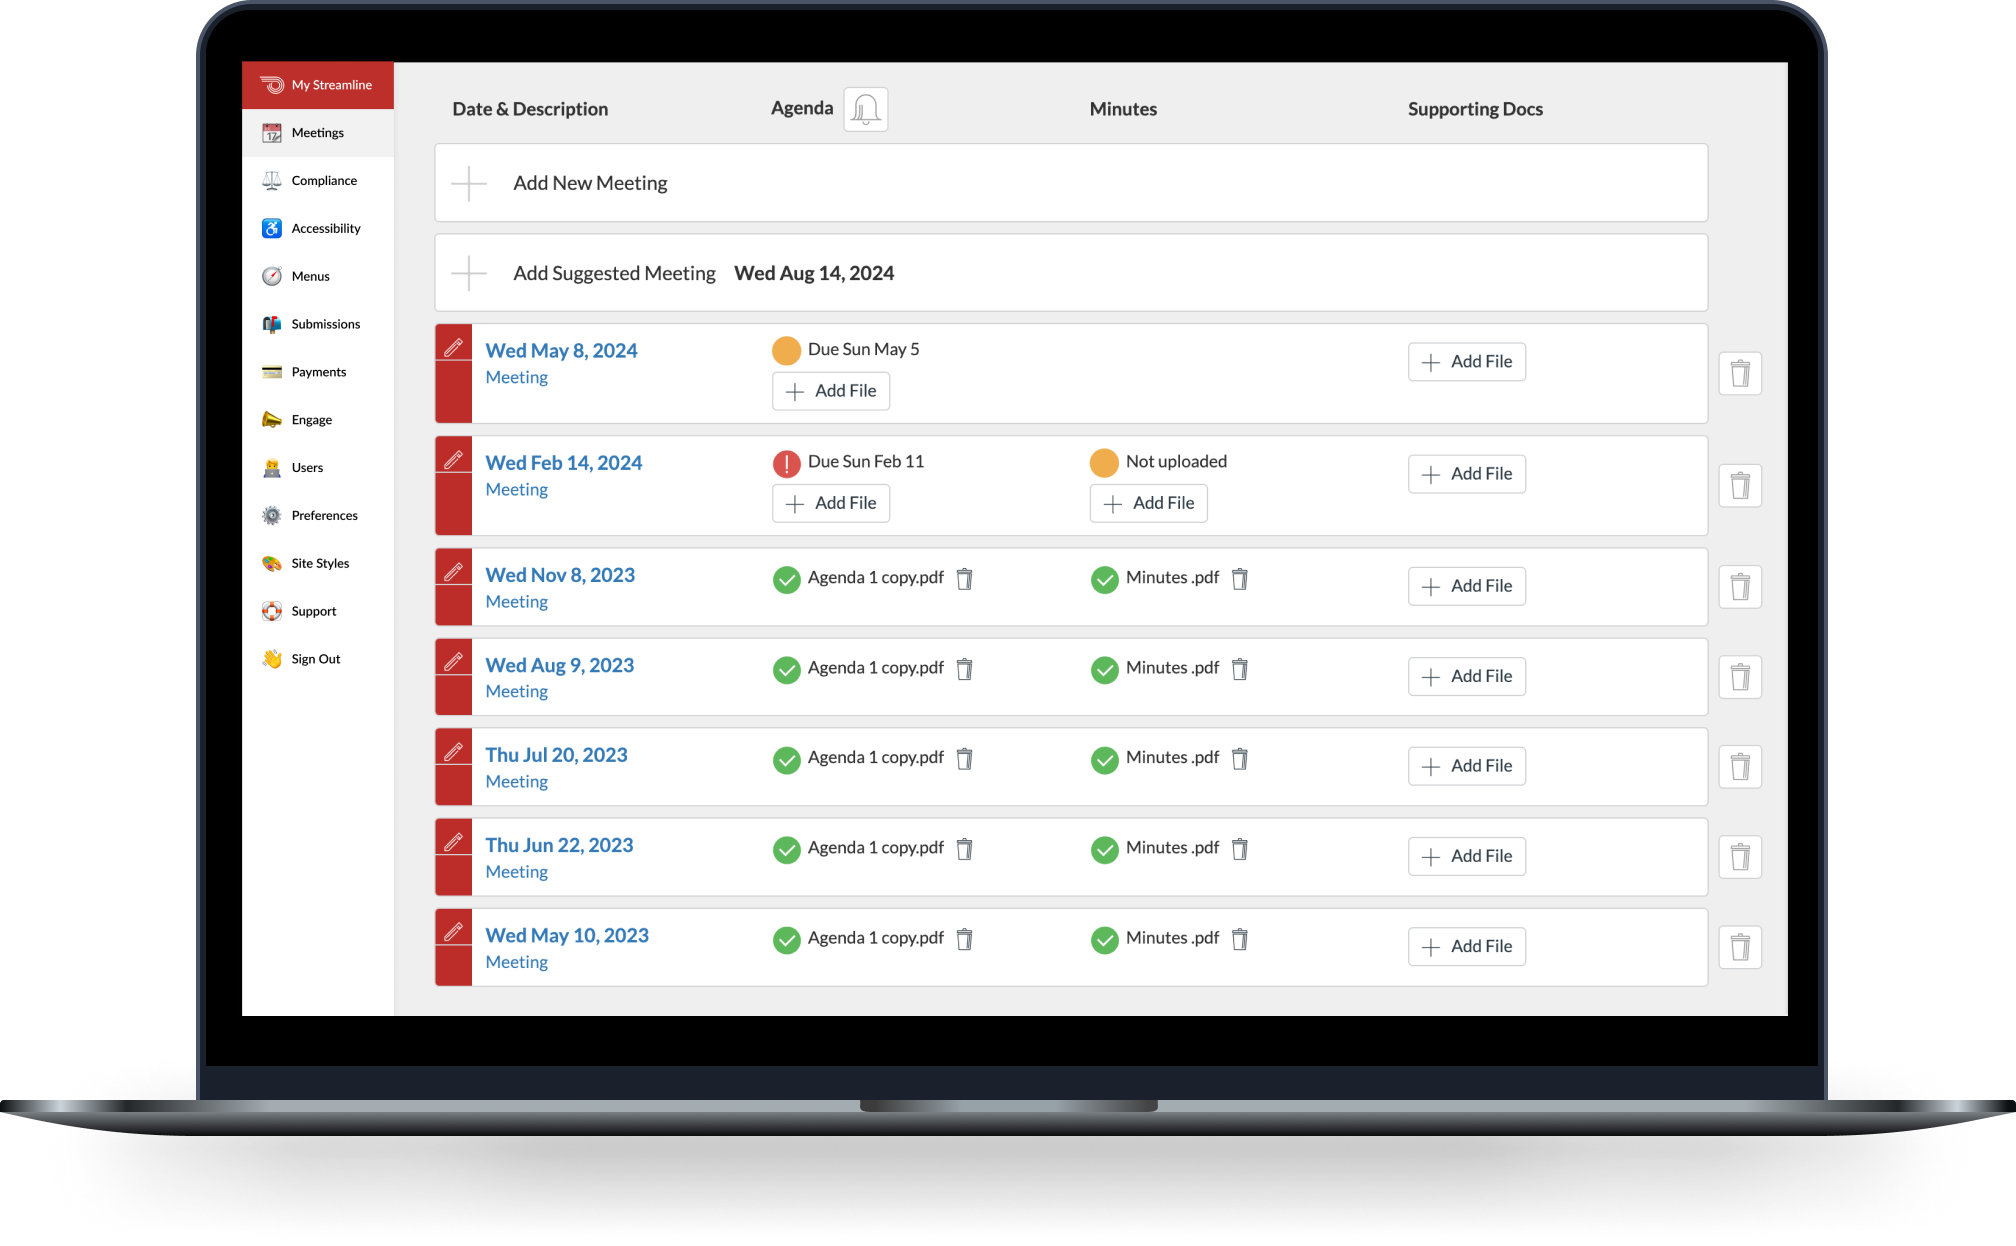Remove minutes file from Jun 22, 2023 meeting
This screenshot has height=1246, width=2016.
pos(1240,849)
